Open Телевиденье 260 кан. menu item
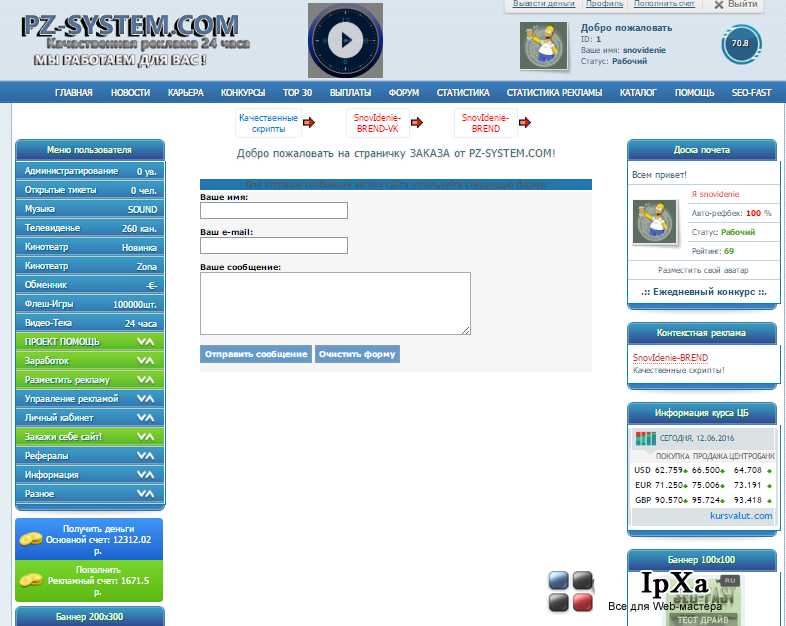 (x=90, y=228)
